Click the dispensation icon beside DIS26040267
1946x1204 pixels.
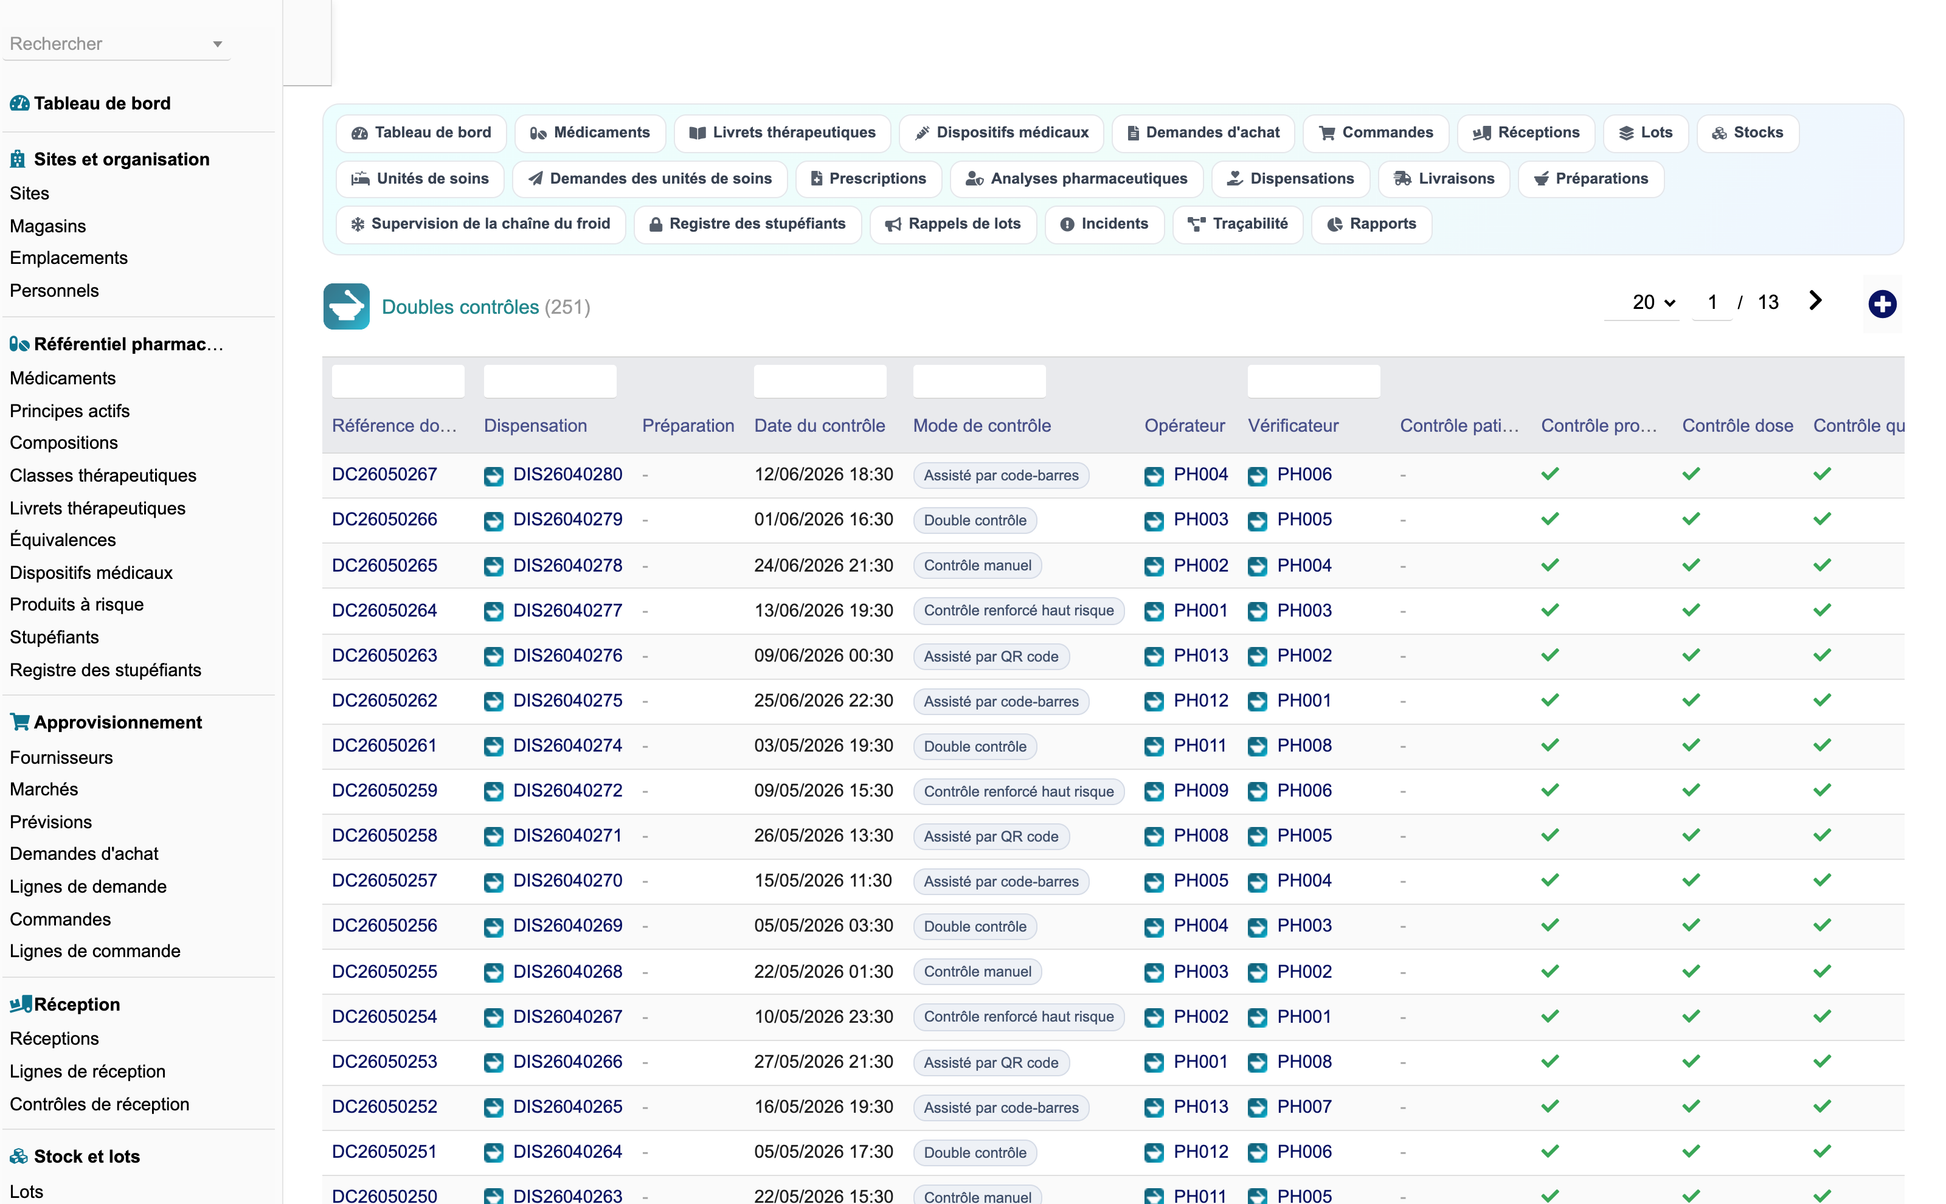(x=494, y=1018)
